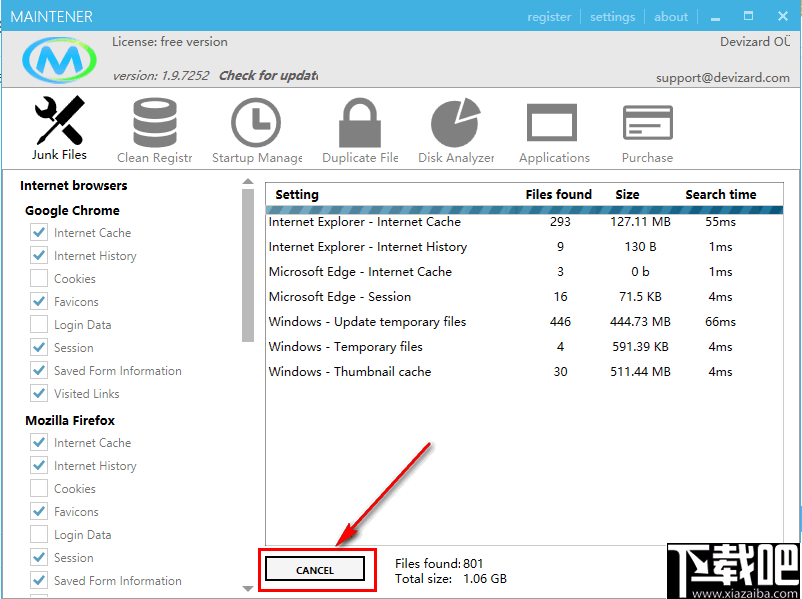This screenshot has width=802, height=599.
Task: Open the Duplicate Files padlock icon
Action: pyautogui.click(x=360, y=123)
